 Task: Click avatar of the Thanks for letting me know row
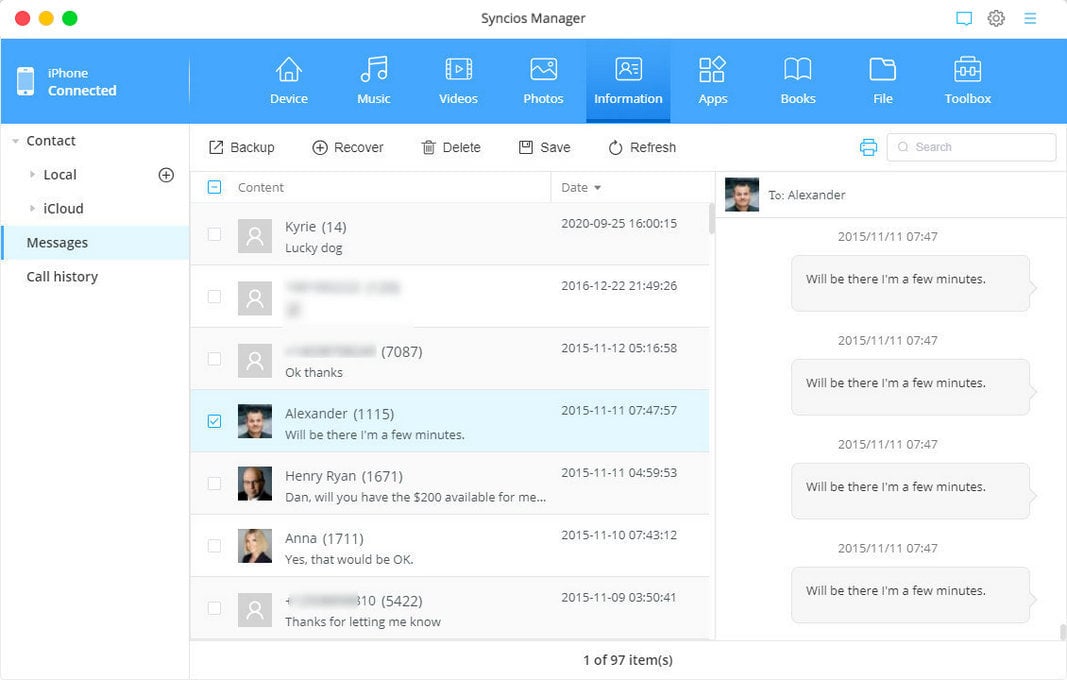click(255, 610)
